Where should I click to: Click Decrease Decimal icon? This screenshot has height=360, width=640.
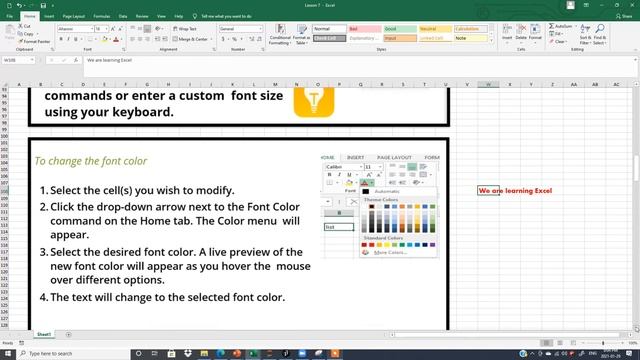click(x=259, y=39)
